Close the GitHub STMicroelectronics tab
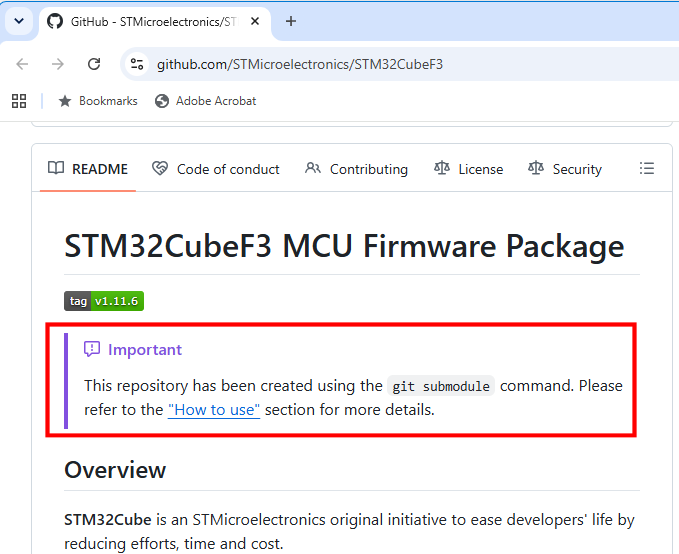The height and width of the screenshot is (554, 679). click(255, 21)
